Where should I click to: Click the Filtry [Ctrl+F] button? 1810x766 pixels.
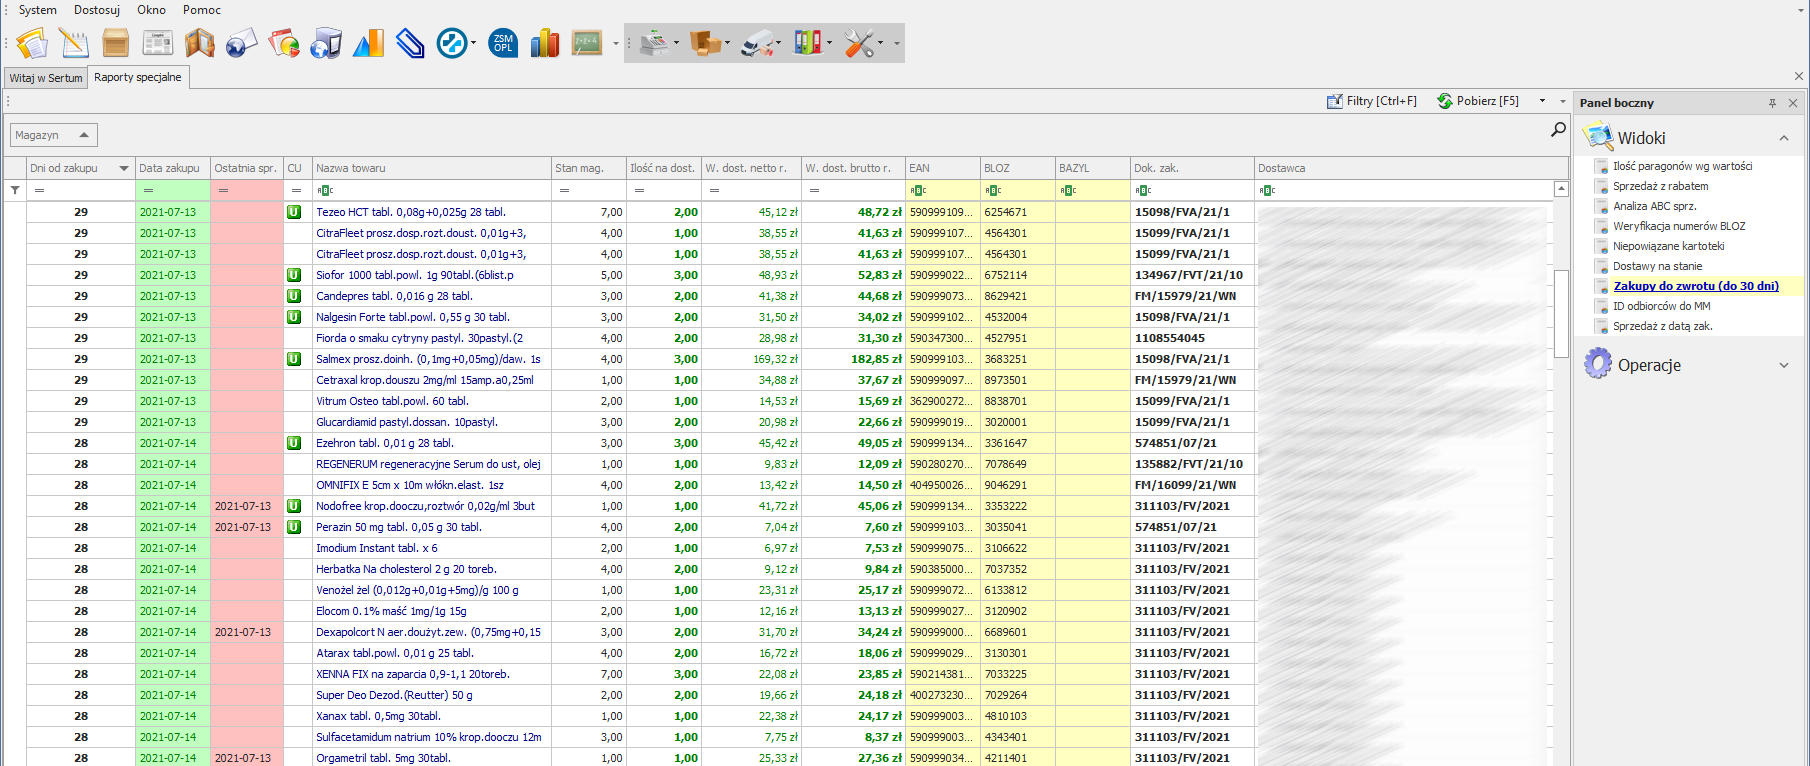pos(1372,101)
